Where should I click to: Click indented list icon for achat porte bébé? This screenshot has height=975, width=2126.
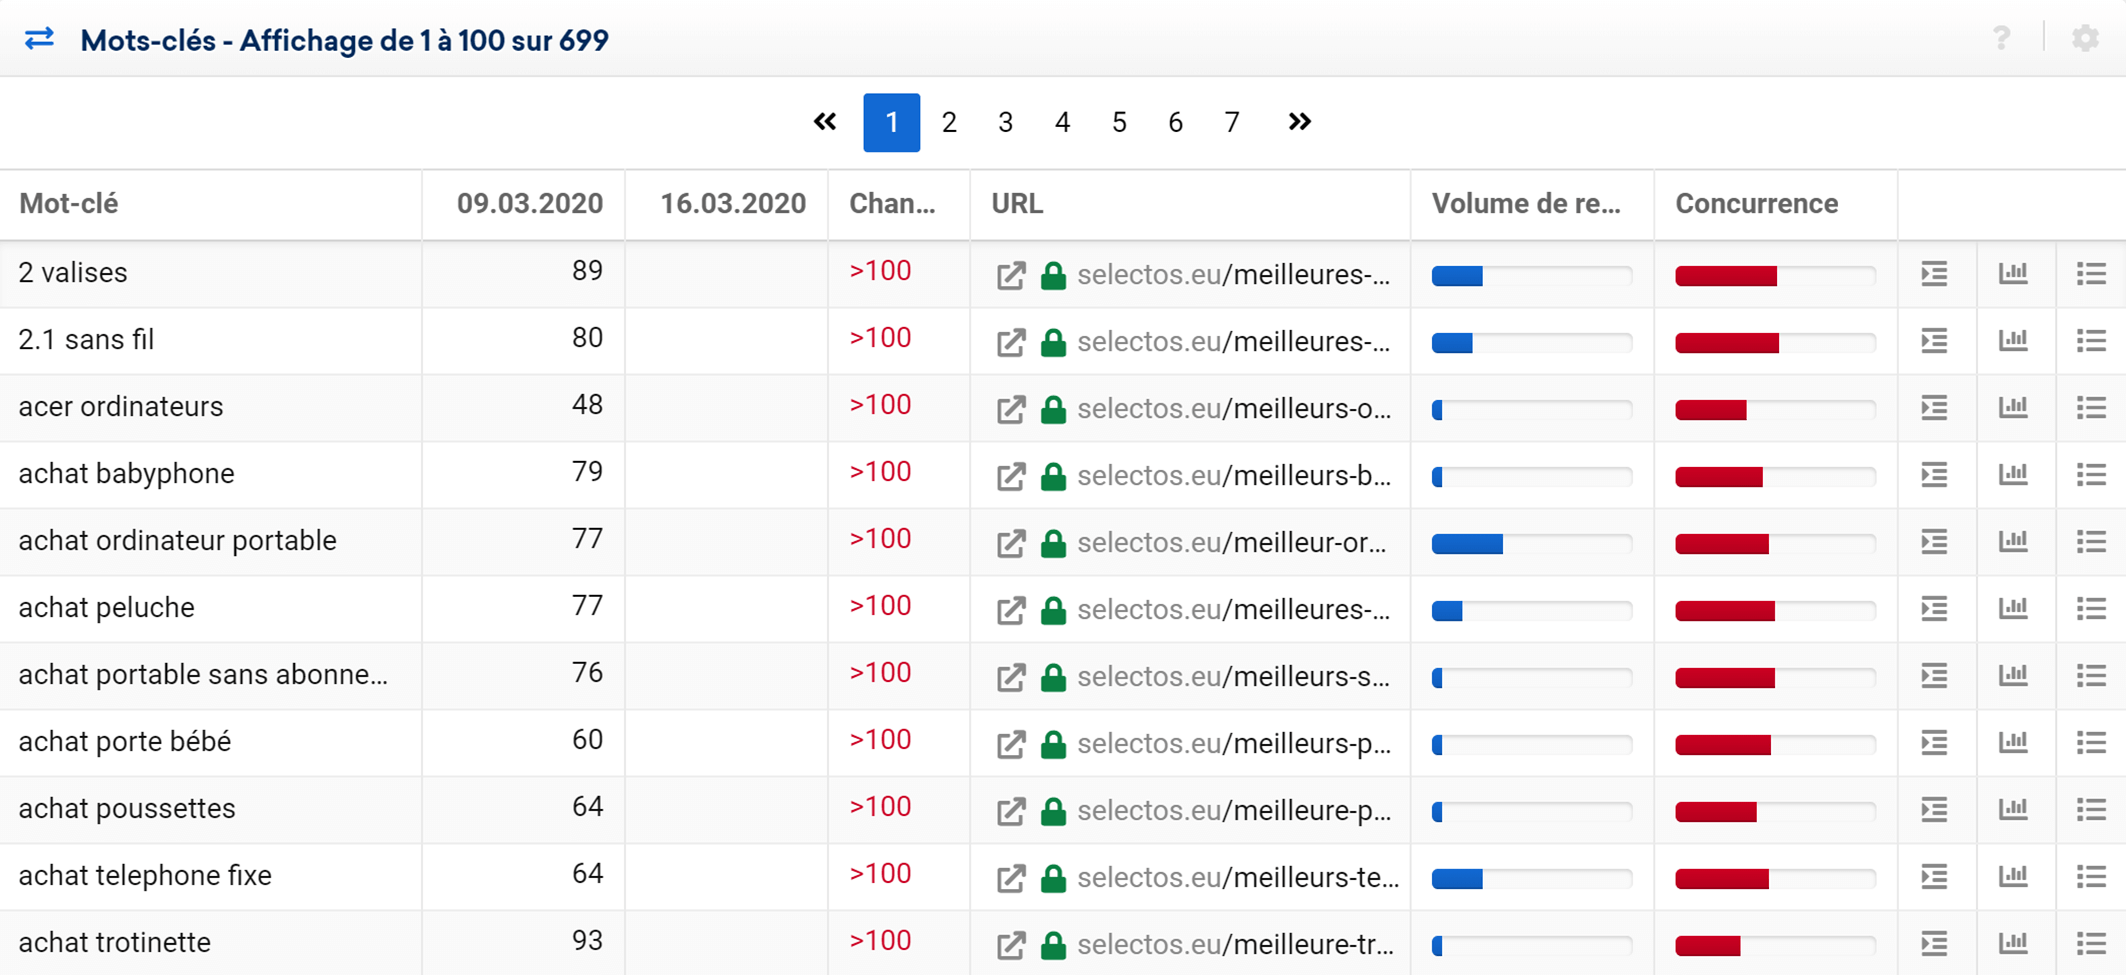pos(1934,743)
